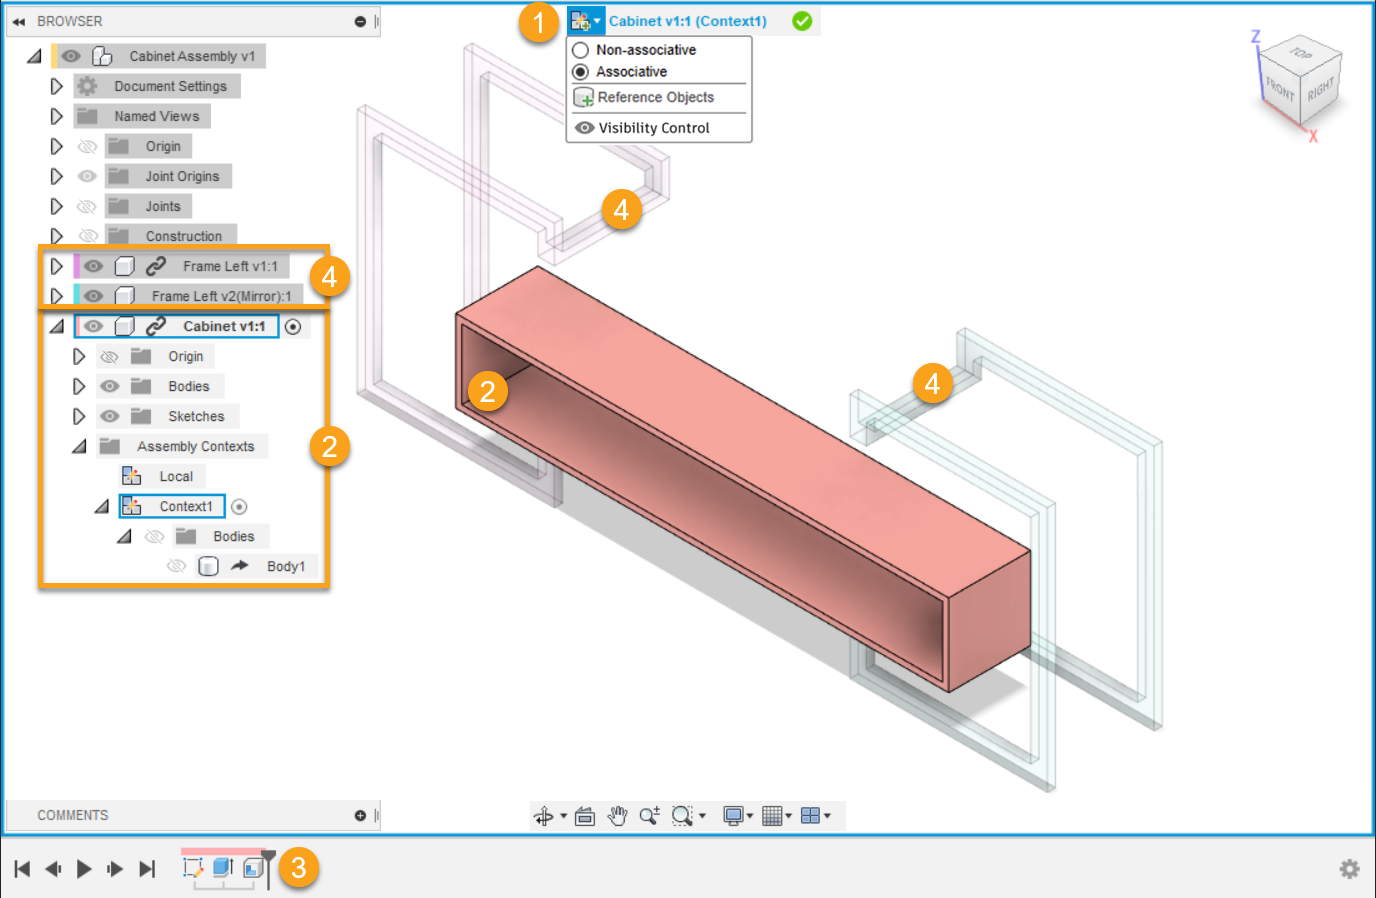Hide the Cabinet v1:1 component

pos(94,326)
